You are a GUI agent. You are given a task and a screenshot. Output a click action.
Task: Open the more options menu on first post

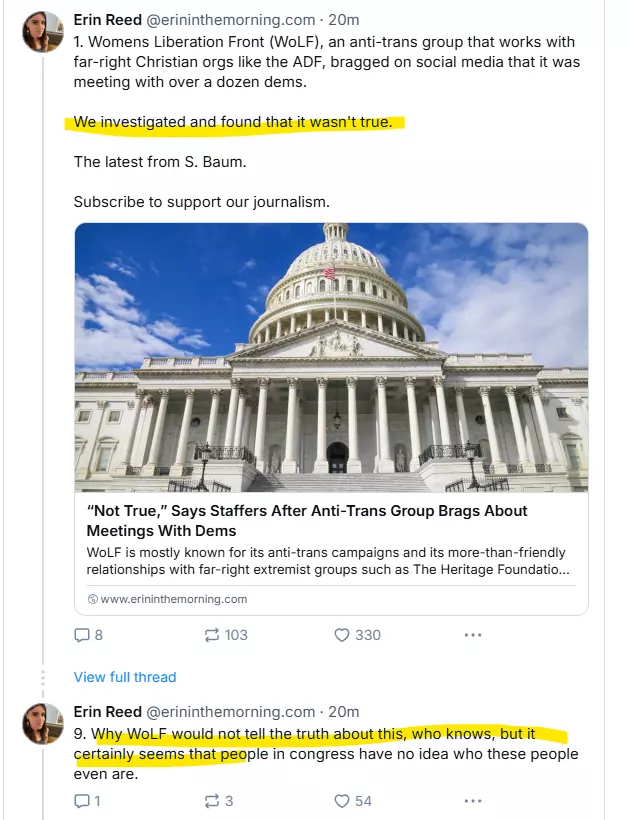pos(473,635)
